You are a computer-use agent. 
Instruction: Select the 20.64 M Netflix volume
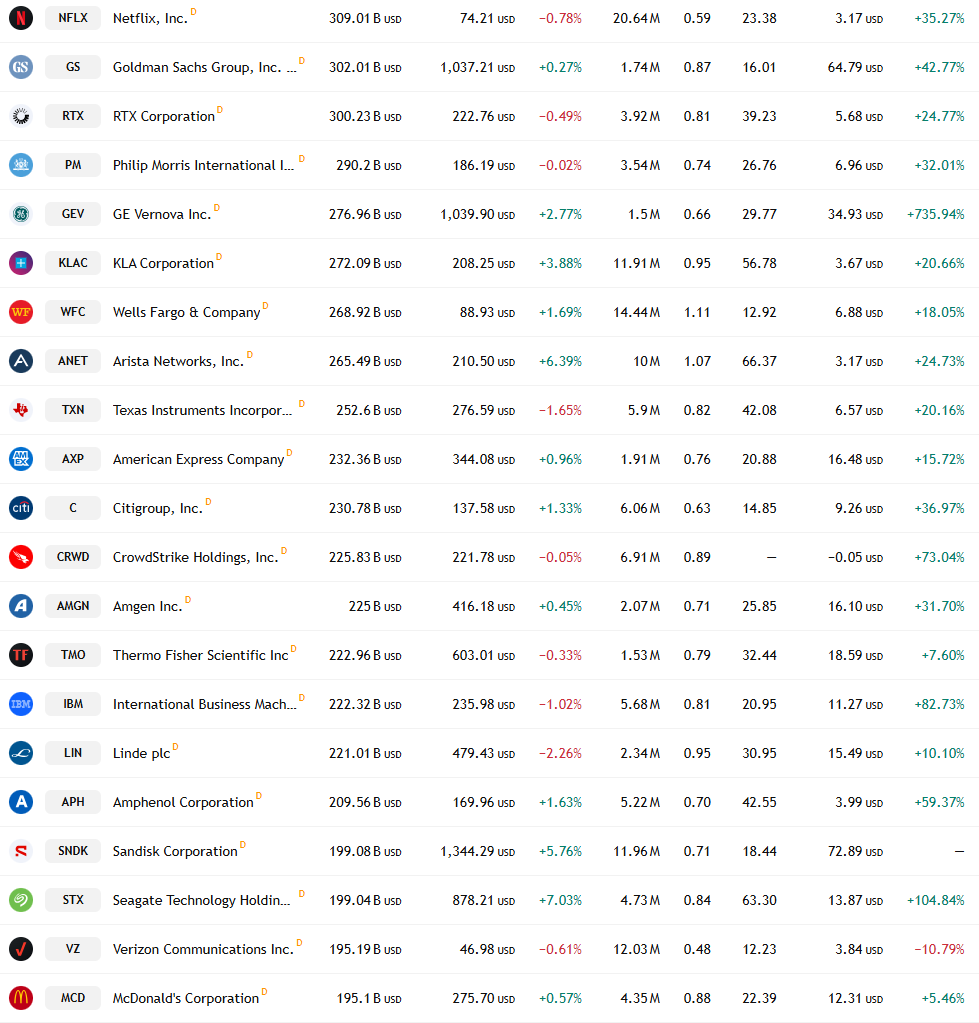coord(637,18)
